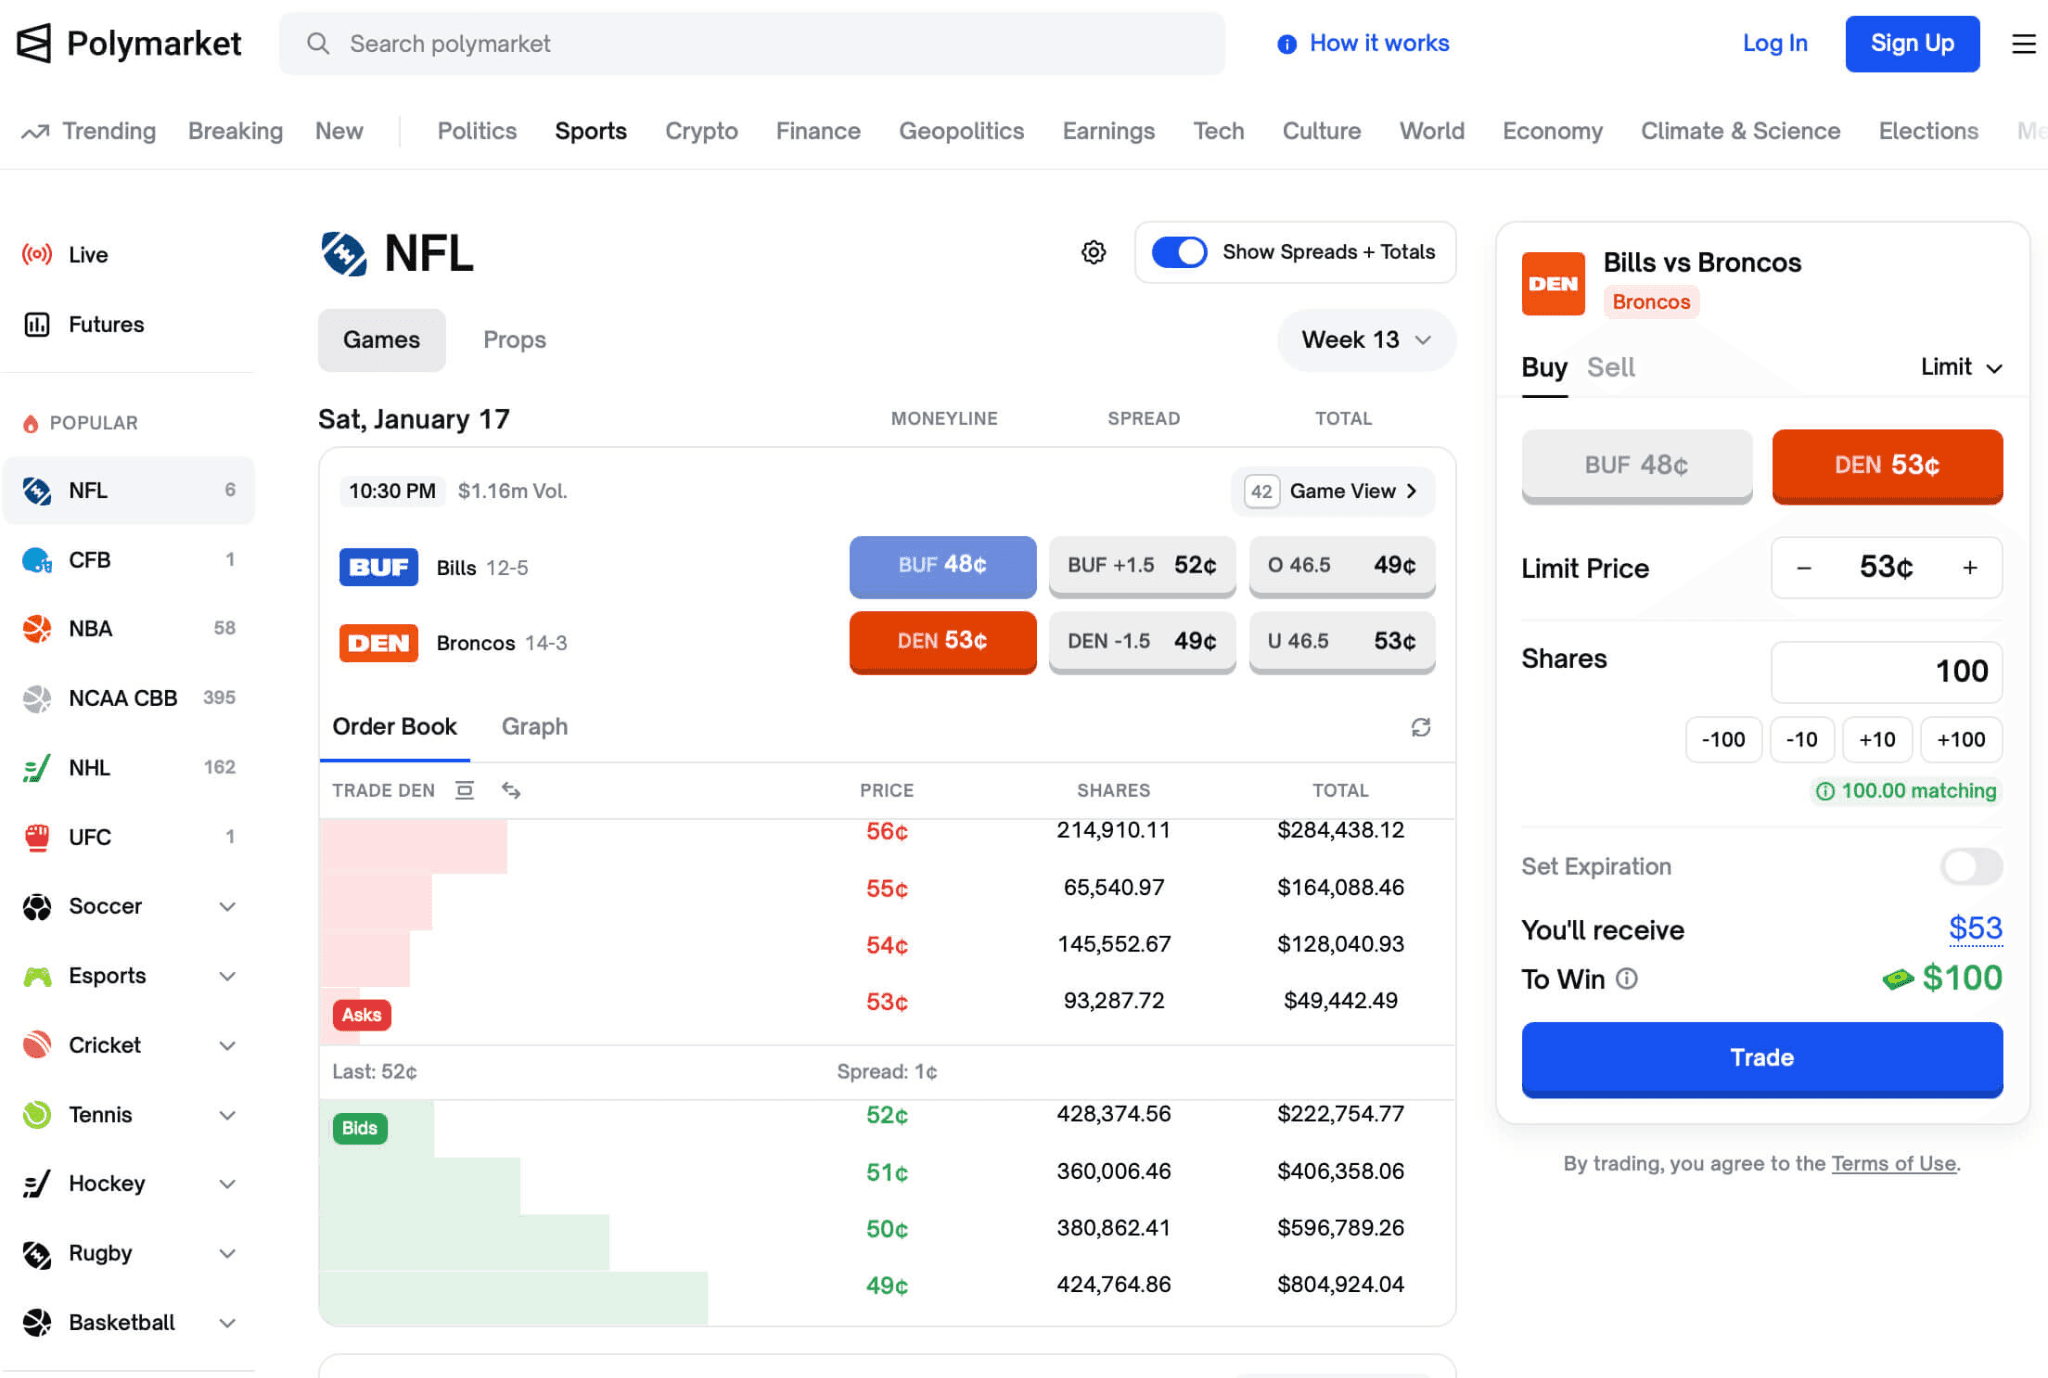Click the NCAA CBB ball icon
This screenshot has height=1378, width=2048.
coord(37,698)
